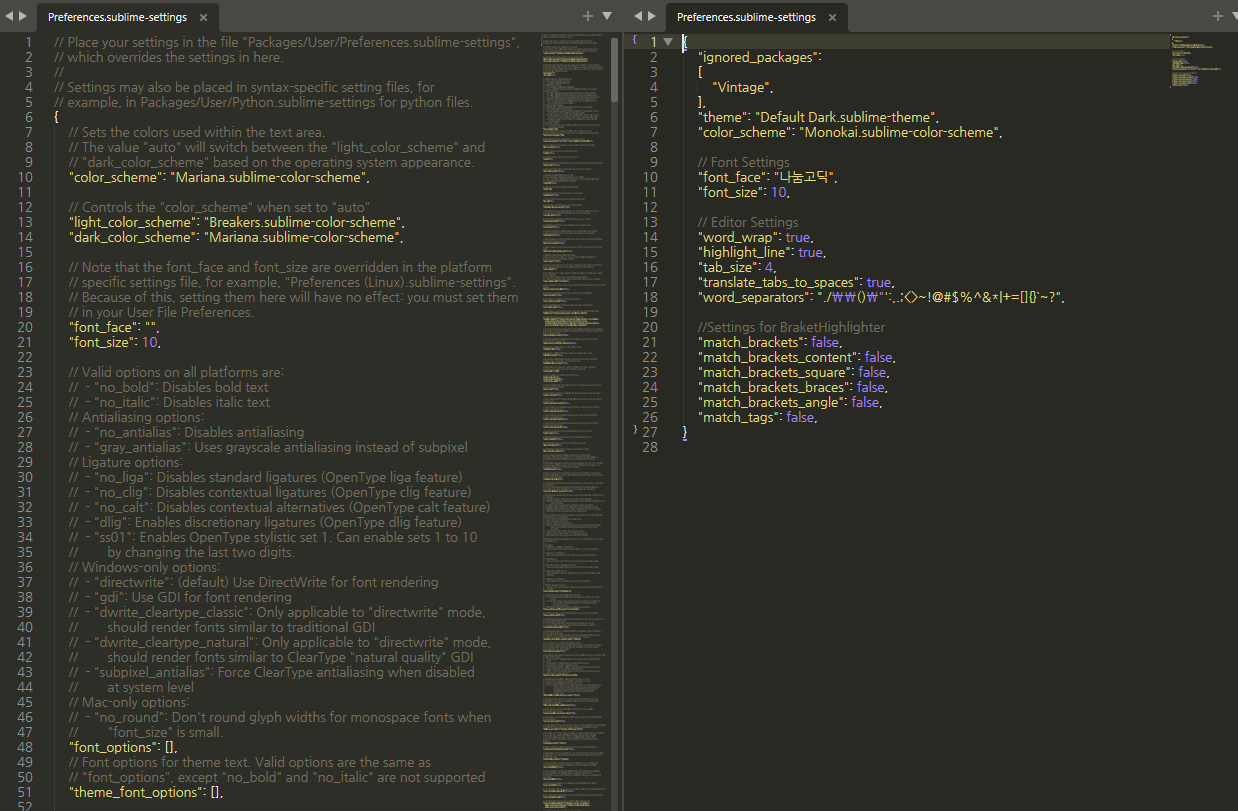Add a new tab in right pane

(x=1217, y=16)
